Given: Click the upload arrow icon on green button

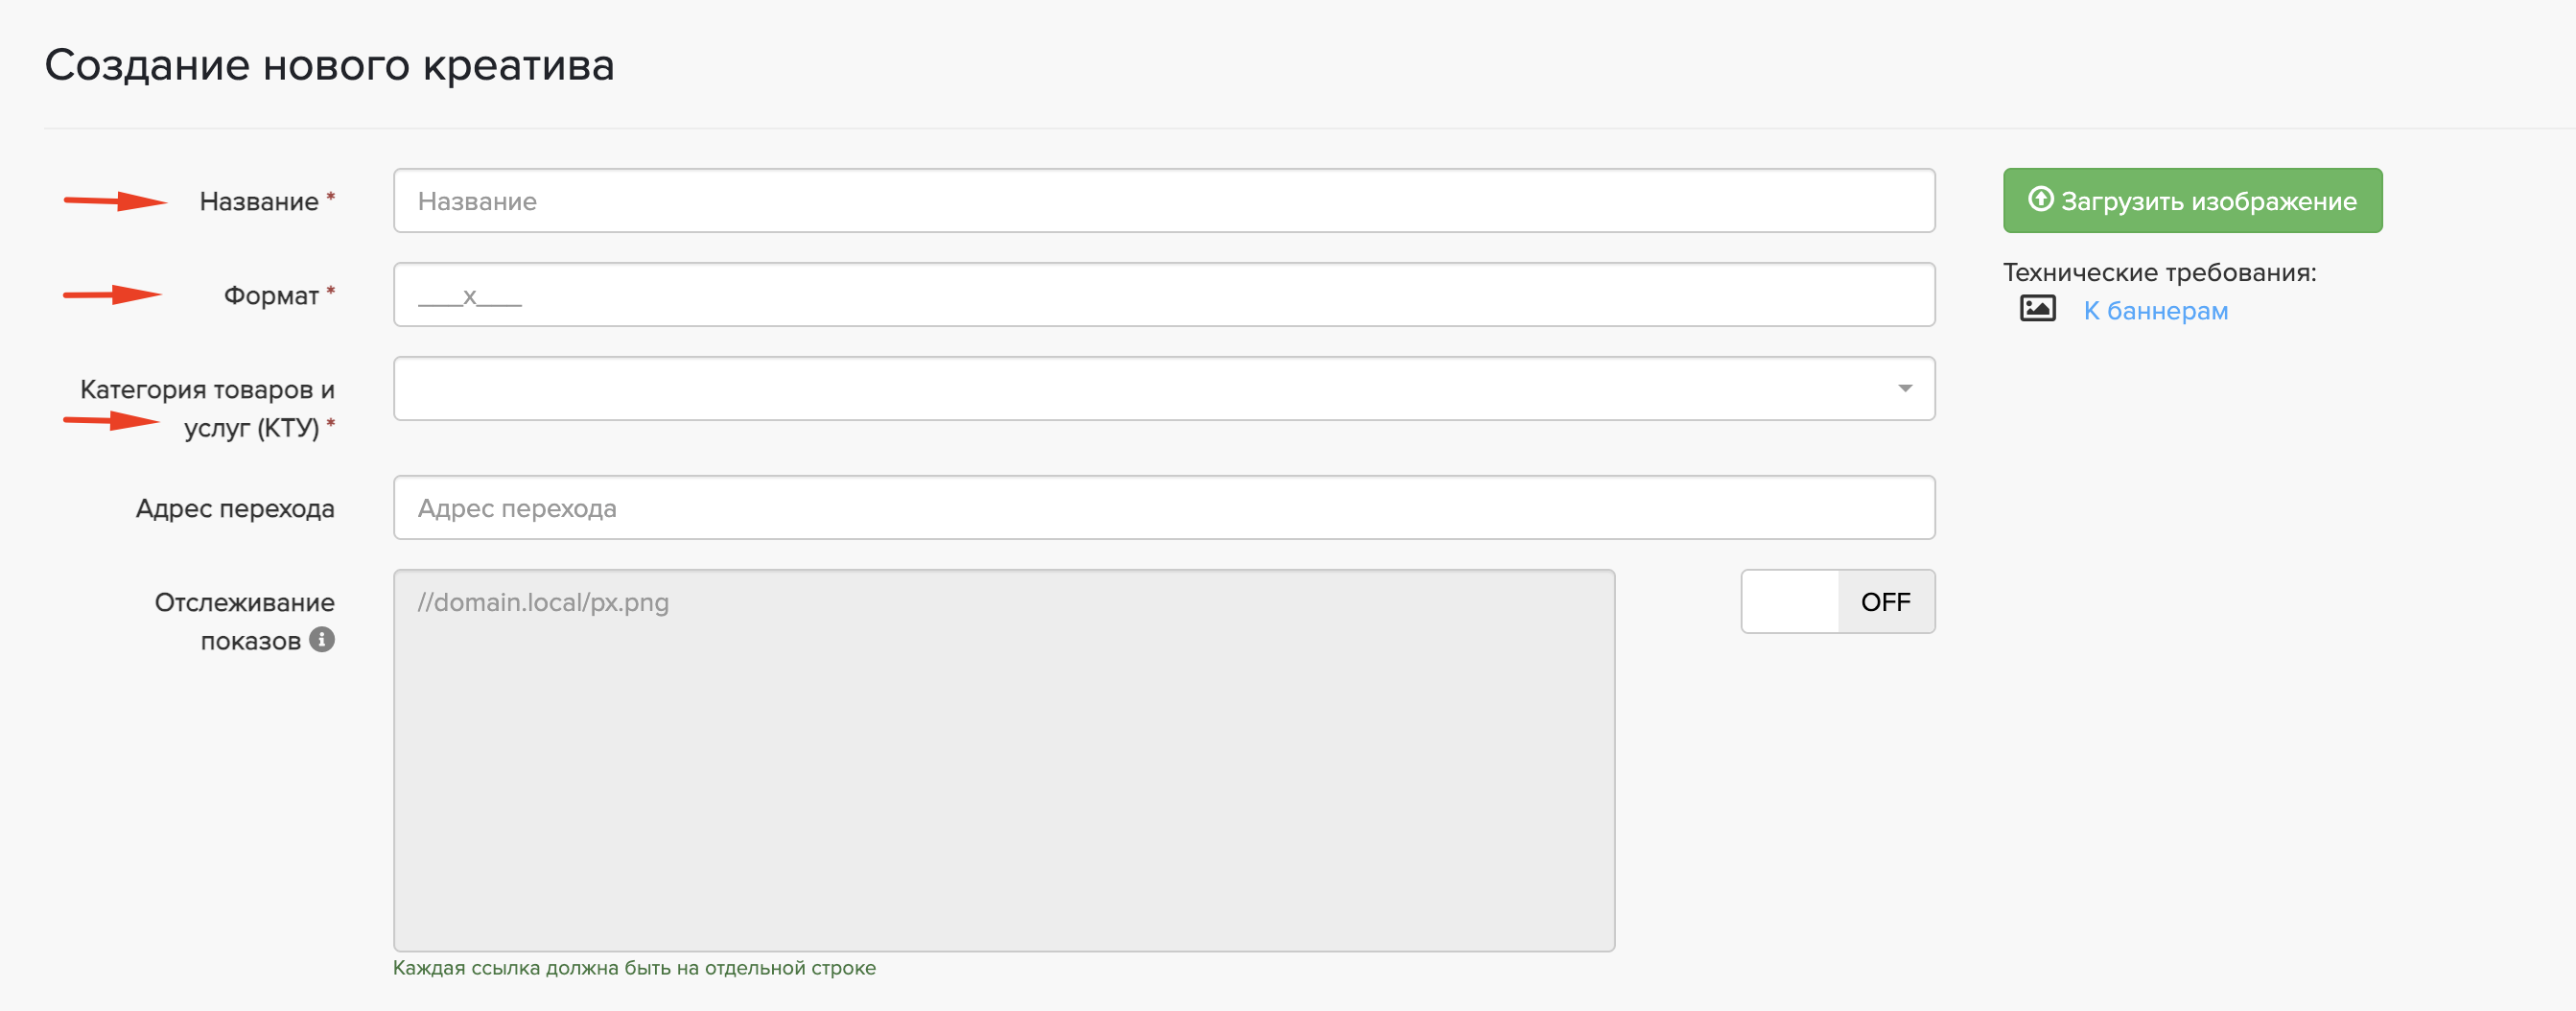Looking at the screenshot, I should coord(2040,200).
